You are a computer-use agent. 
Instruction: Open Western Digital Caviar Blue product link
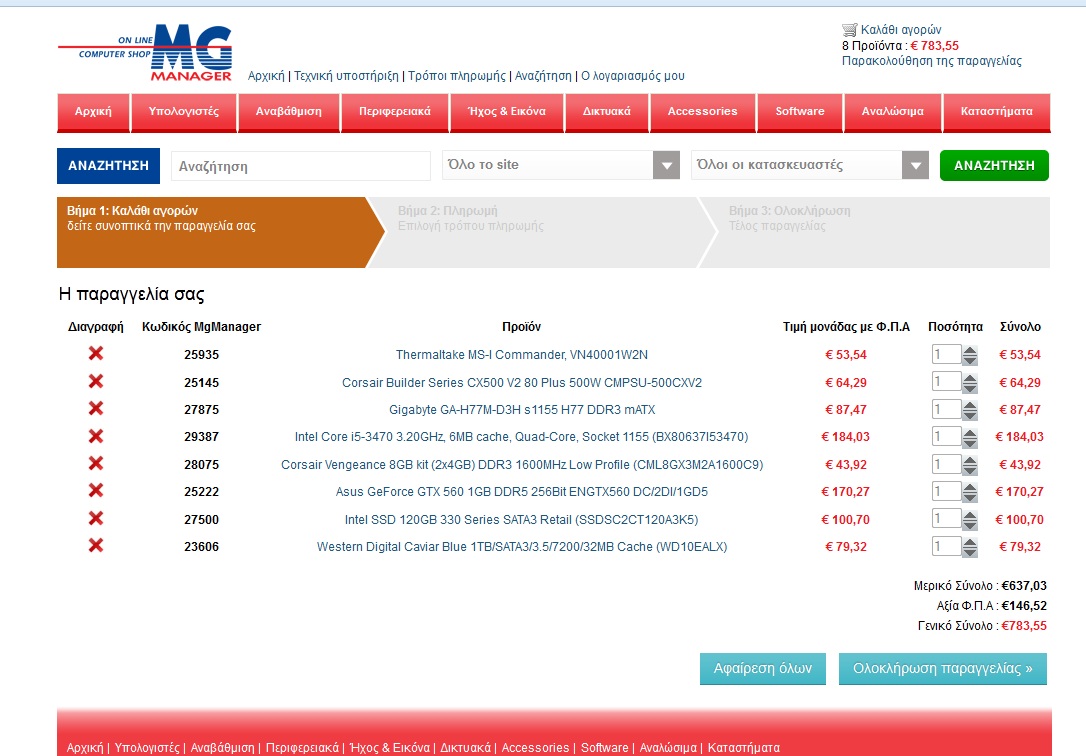(x=522, y=546)
